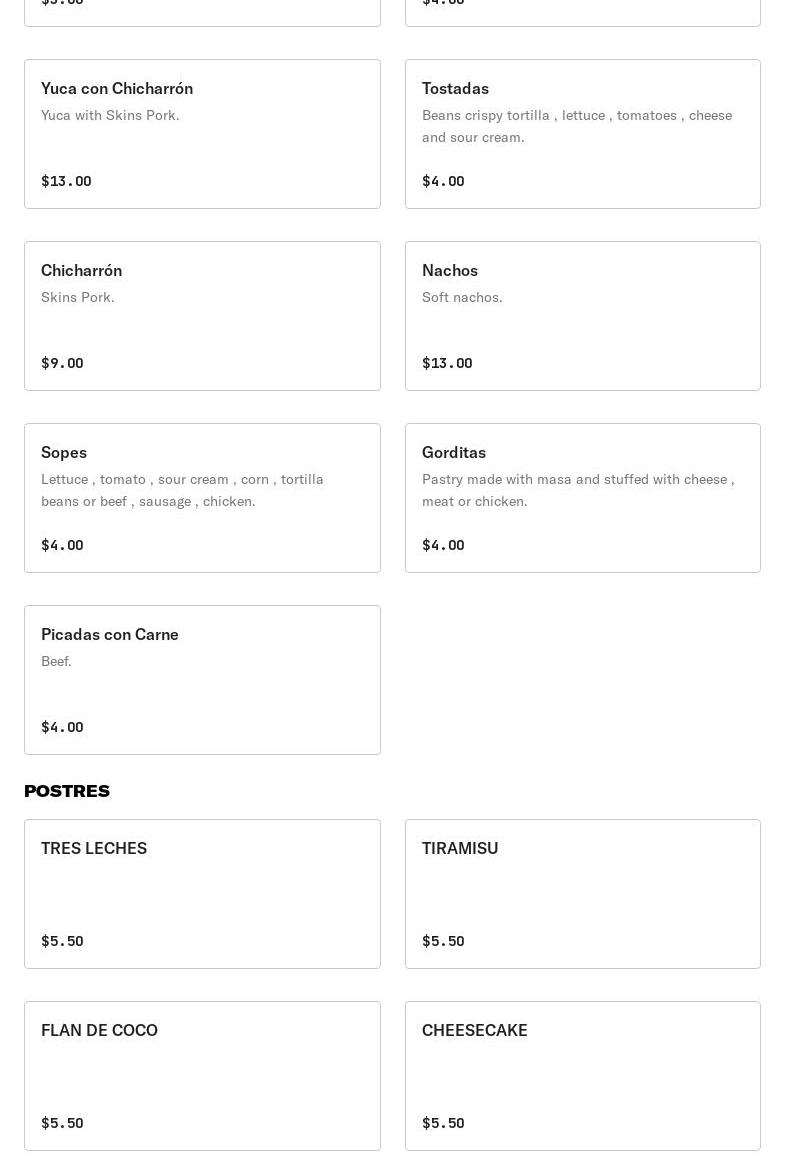Image resolution: width=785 pixels, height=1169 pixels.
Task: Select the TIRAMISU dessert card
Action: pyautogui.click(x=582, y=894)
